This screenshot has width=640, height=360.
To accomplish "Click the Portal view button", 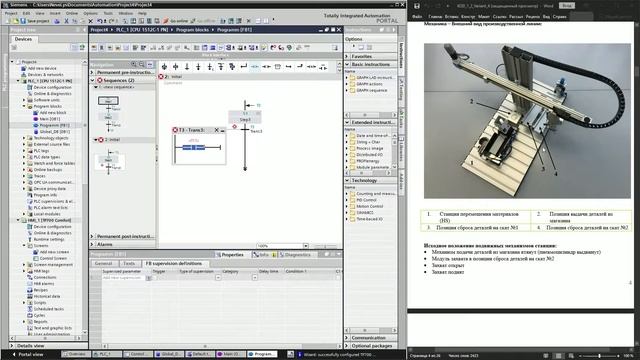I will (x=27, y=354).
